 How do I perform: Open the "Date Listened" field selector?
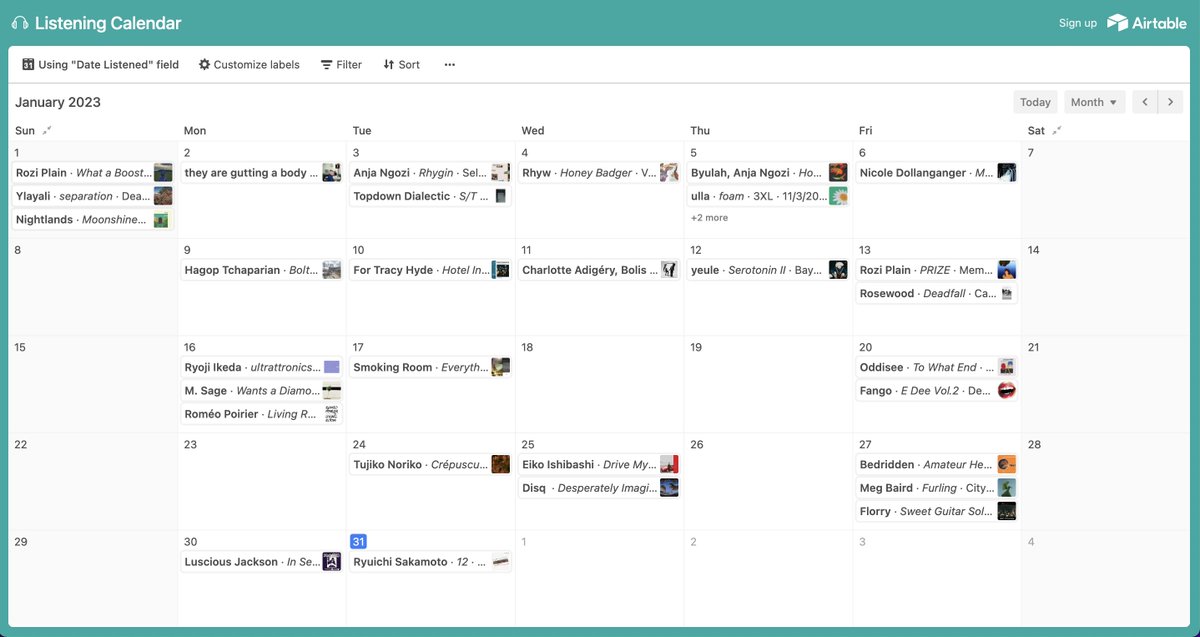(100, 64)
